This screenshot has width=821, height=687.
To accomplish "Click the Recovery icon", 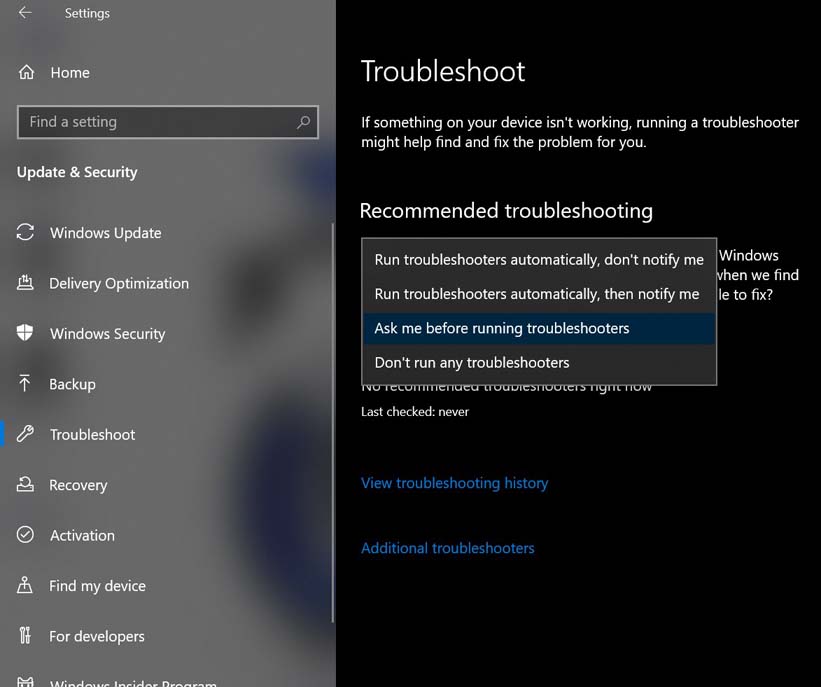I will coord(25,484).
